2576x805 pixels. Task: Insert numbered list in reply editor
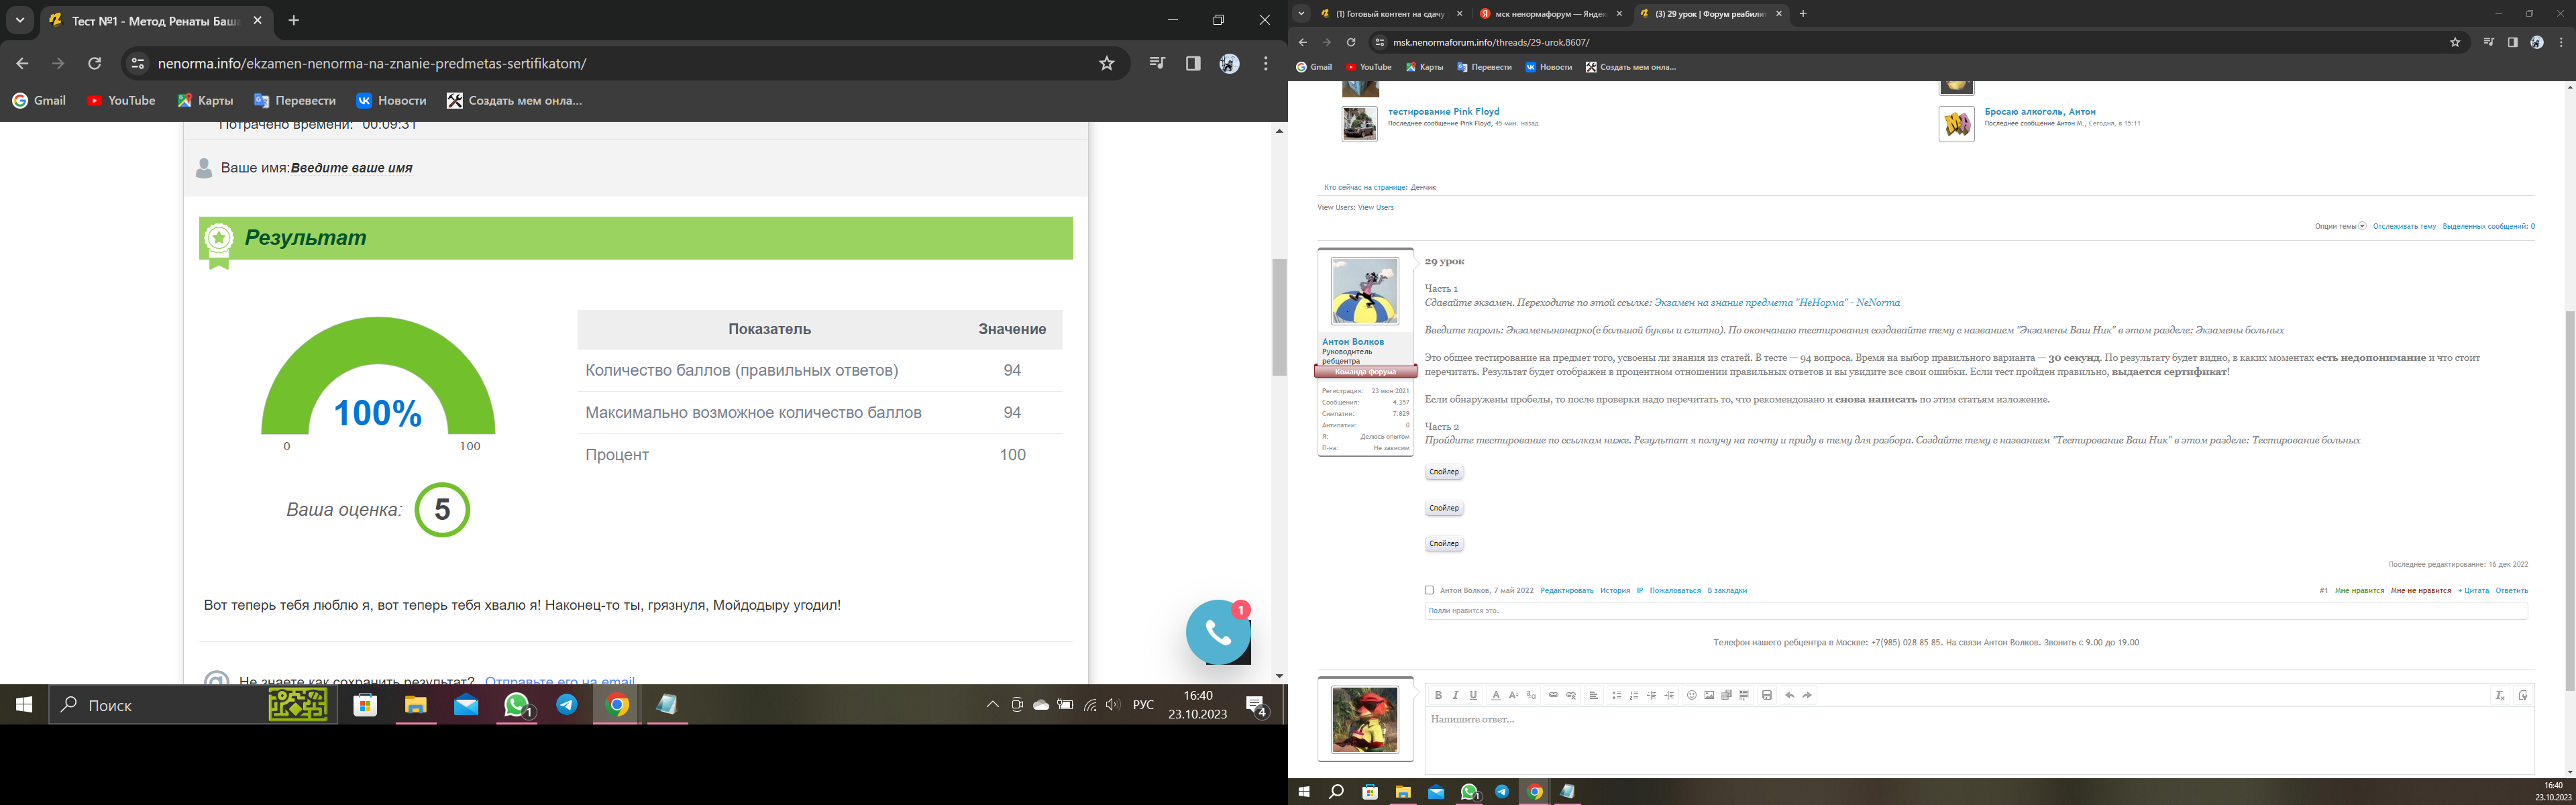click(x=1634, y=695)
